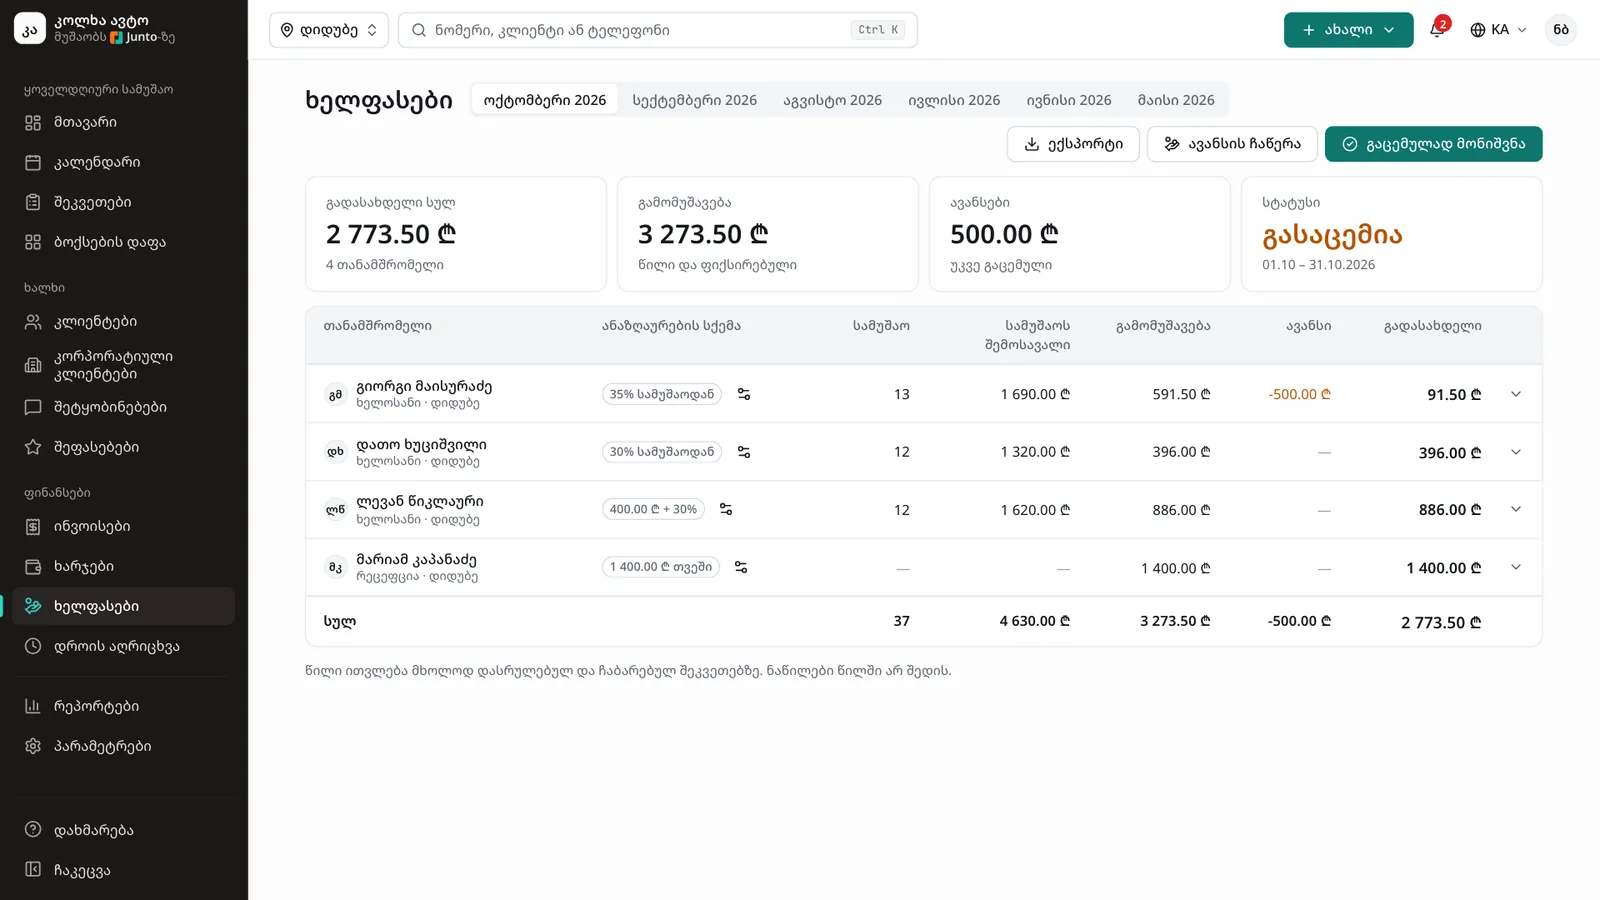Focus the search field ნომერი, კლიენტი
The image size is (1600, 900).
657,30
